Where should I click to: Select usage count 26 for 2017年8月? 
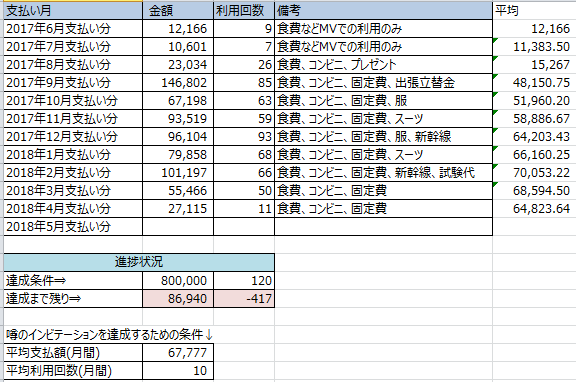point(244,65)
